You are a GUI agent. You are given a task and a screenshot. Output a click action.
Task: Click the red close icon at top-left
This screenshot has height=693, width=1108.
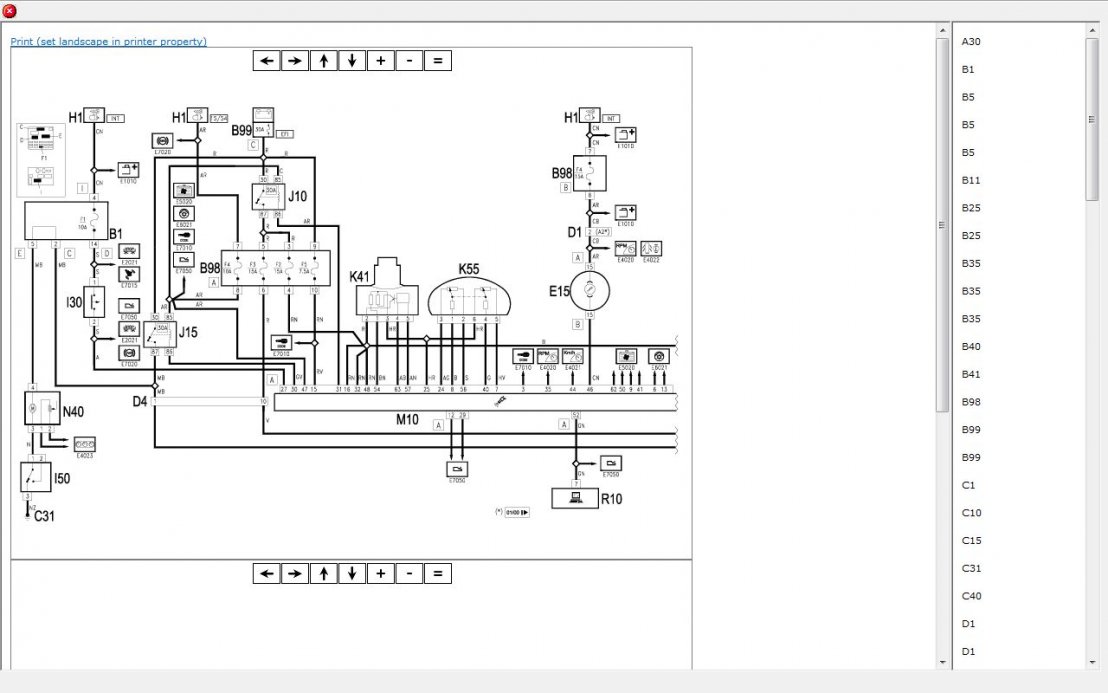[10, 11]
